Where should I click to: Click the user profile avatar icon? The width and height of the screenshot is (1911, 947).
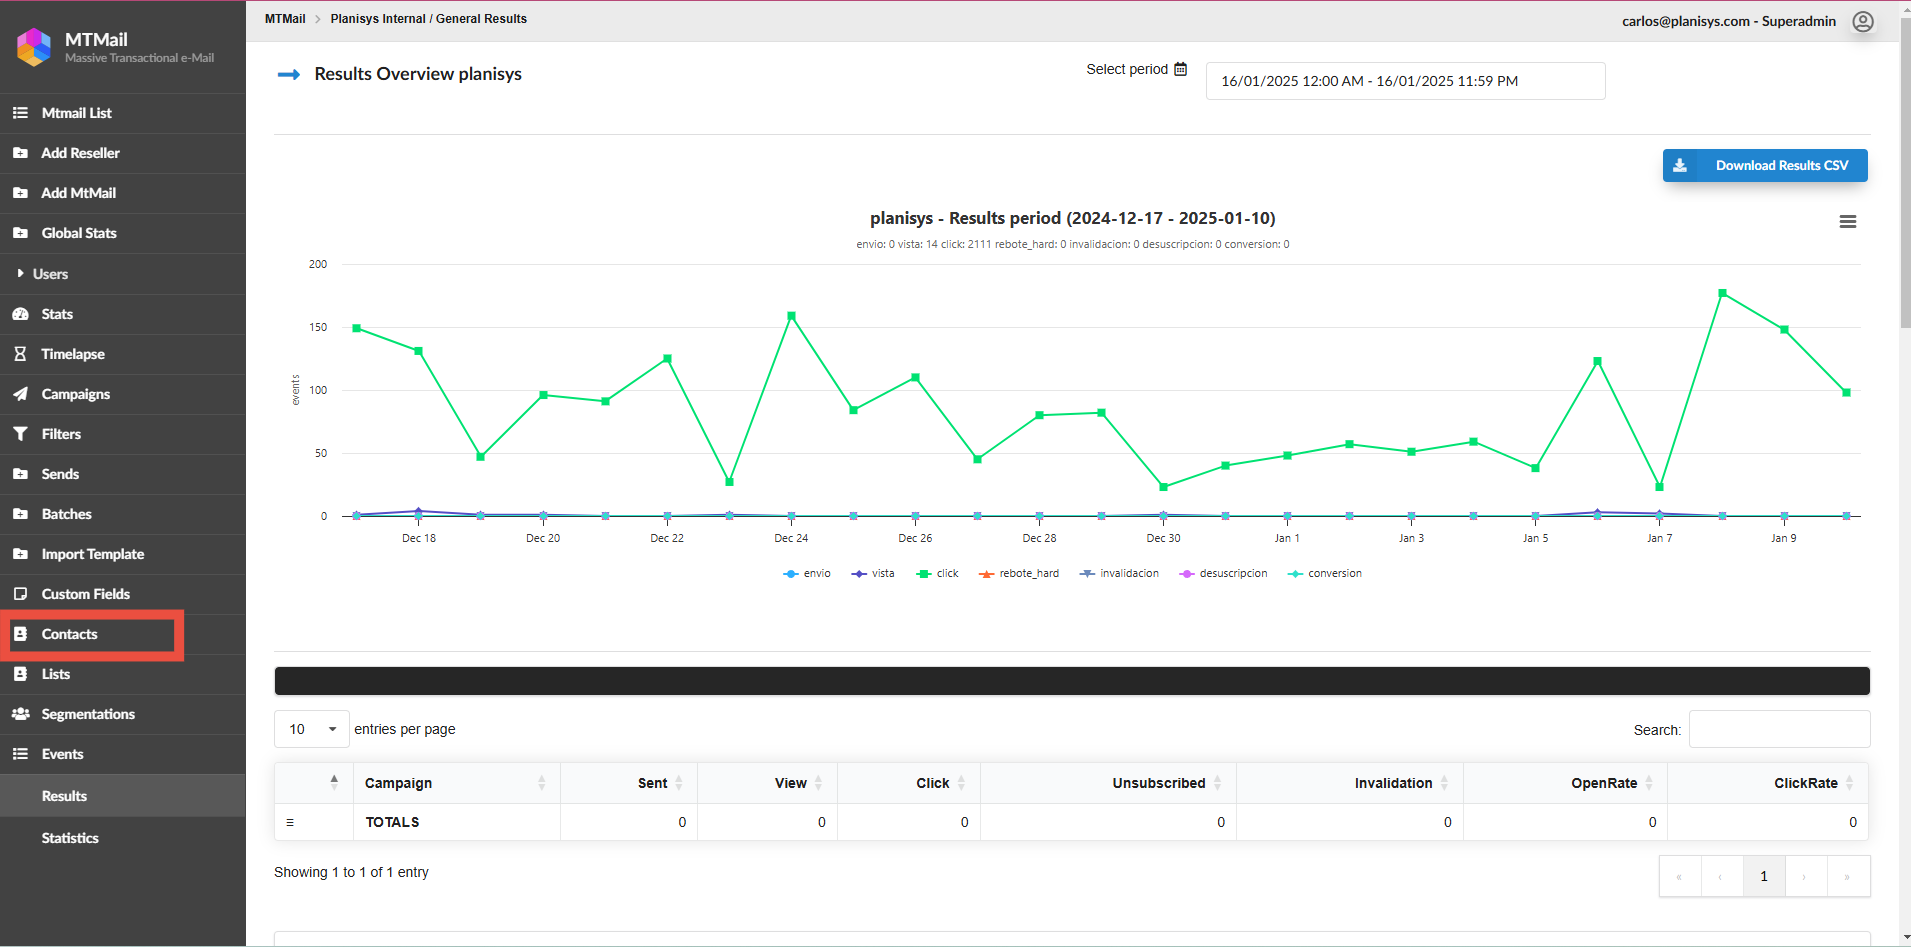coord(1862,22)
